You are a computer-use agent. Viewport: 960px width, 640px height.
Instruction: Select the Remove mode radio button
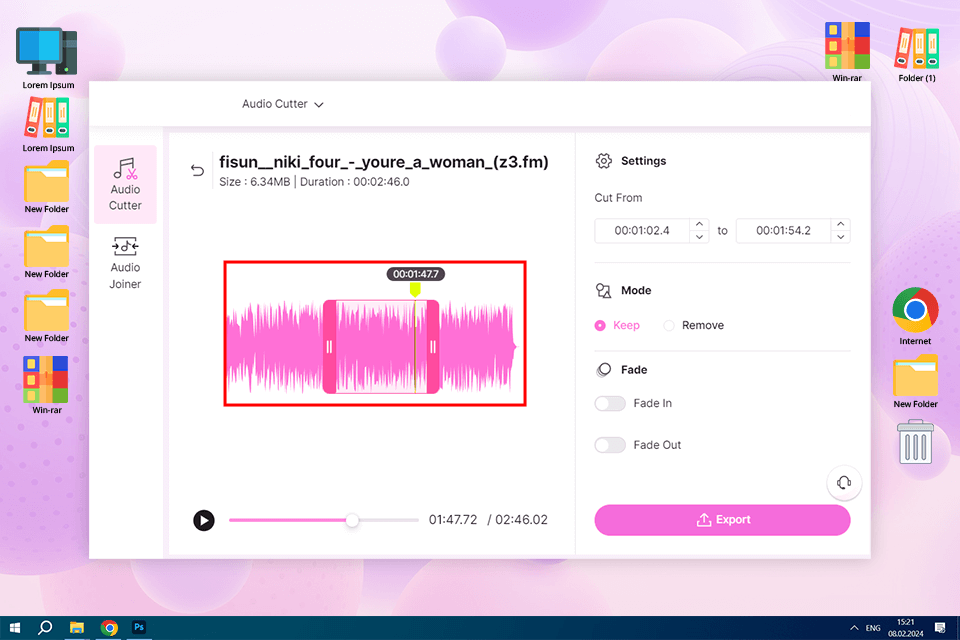click(x=669, y=325)
